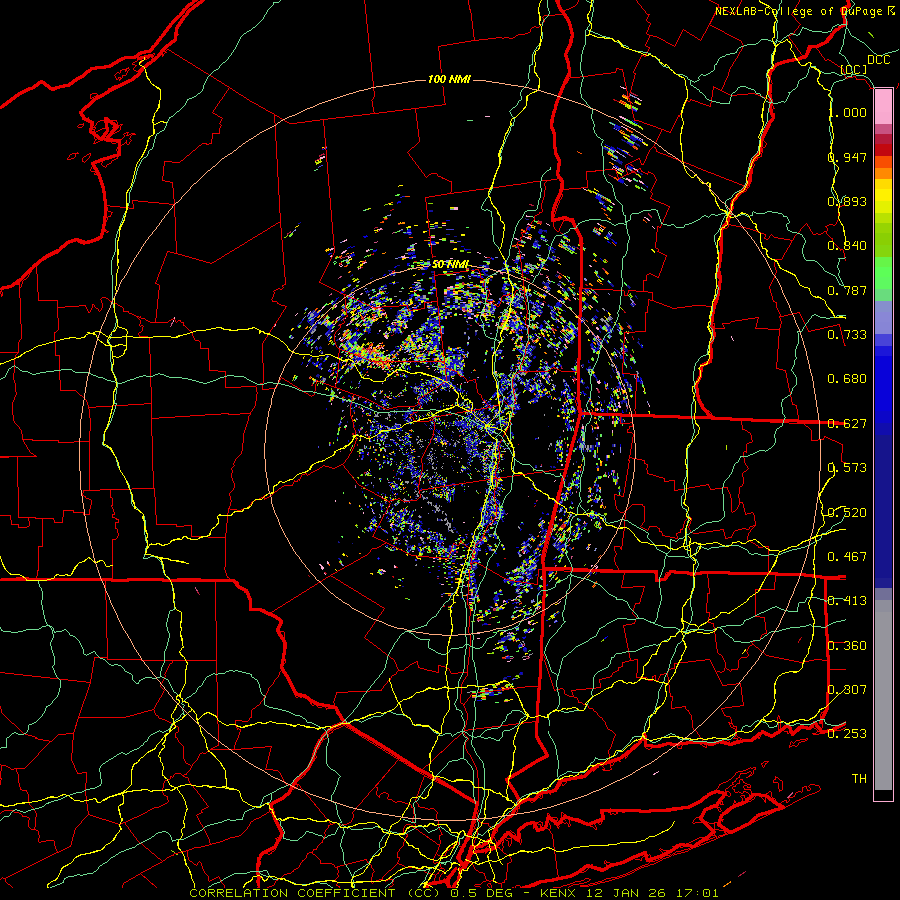Click the 100 NMI range ring label

(x=449, y=79)
